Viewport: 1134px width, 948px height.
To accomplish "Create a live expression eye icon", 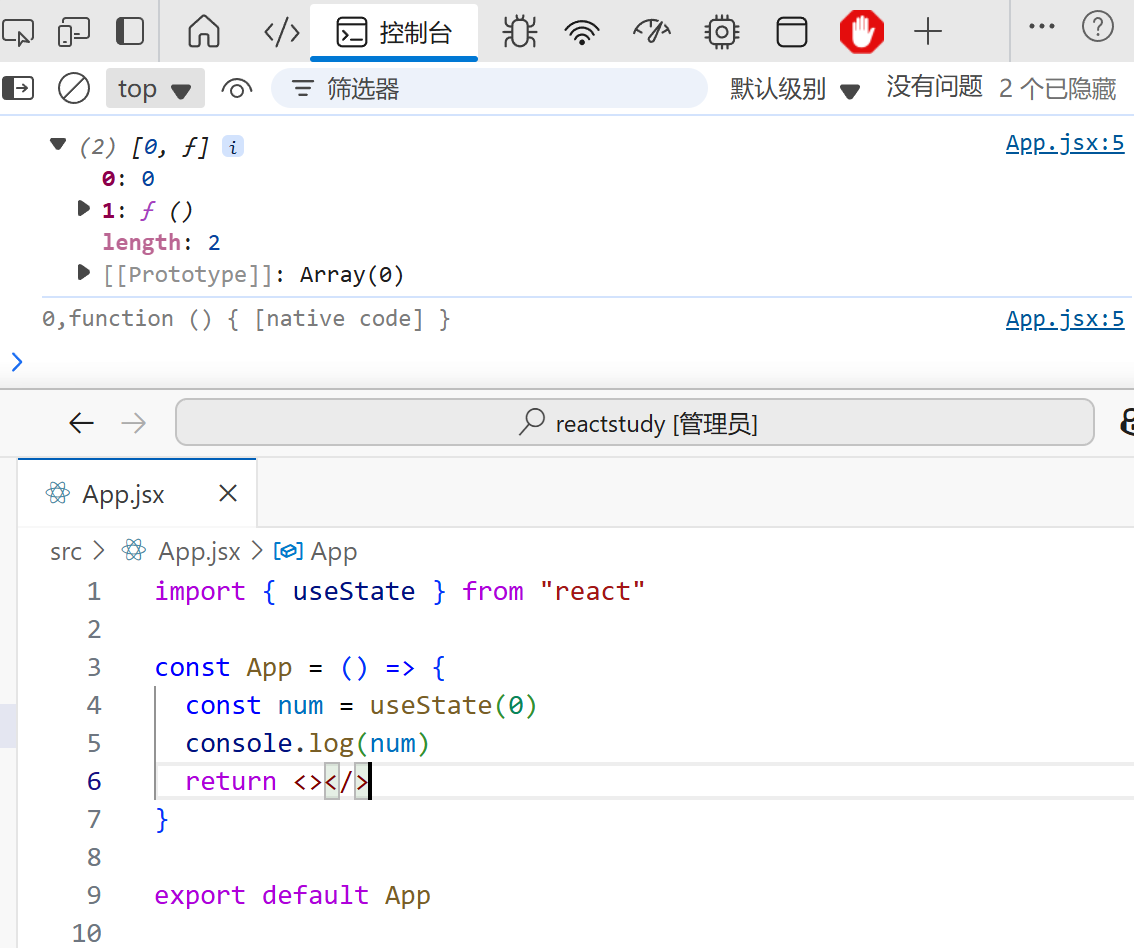I will coord(236,89).
